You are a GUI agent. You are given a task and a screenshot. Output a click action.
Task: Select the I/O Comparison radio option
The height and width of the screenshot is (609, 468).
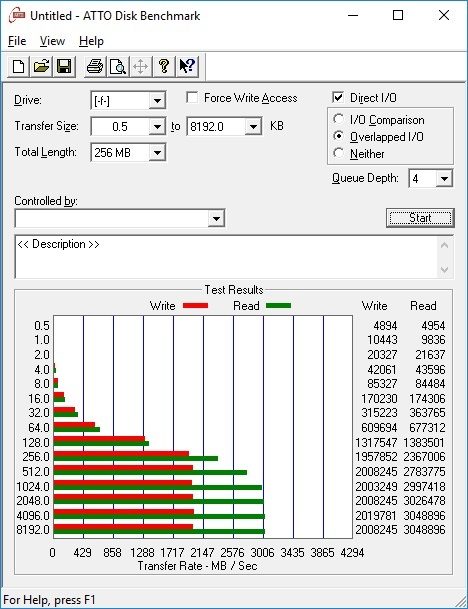338,120
